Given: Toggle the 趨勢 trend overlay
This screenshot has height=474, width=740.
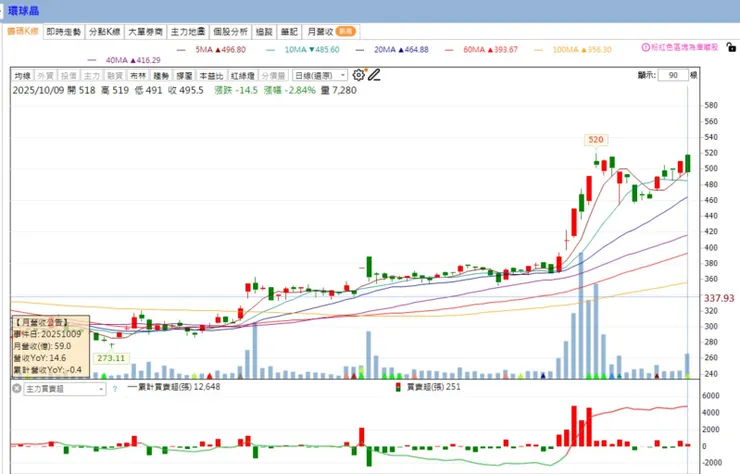Looking at the screenshot, I should 161,76.
